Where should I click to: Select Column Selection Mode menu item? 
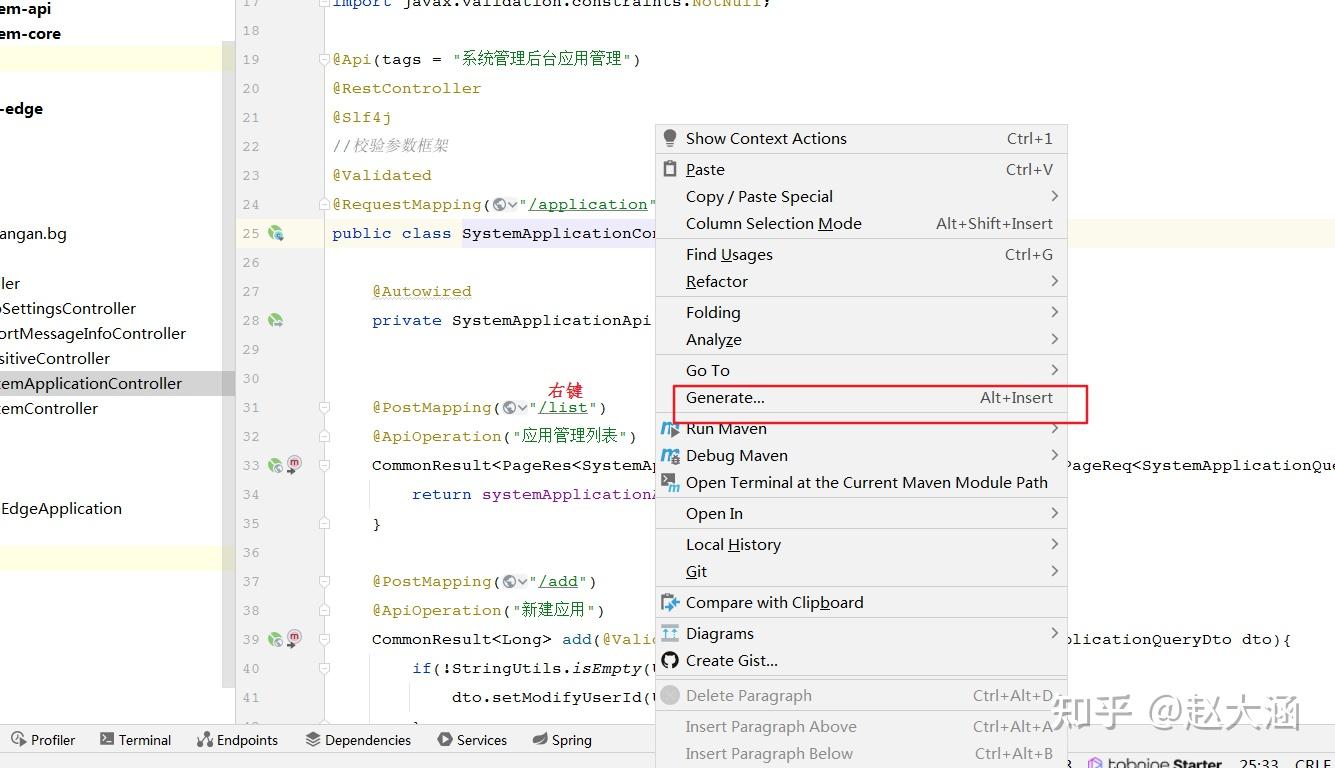[861, 224]
